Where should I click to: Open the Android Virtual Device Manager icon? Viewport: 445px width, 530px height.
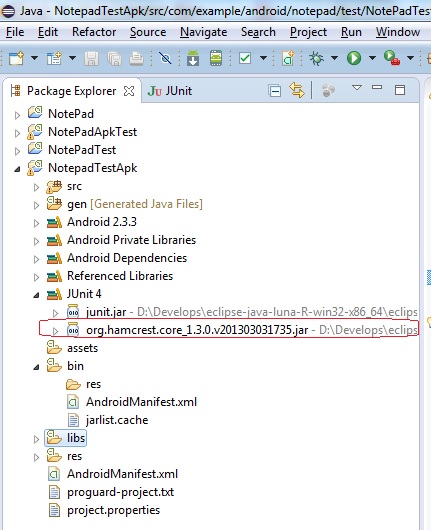(x=216, y=58)
